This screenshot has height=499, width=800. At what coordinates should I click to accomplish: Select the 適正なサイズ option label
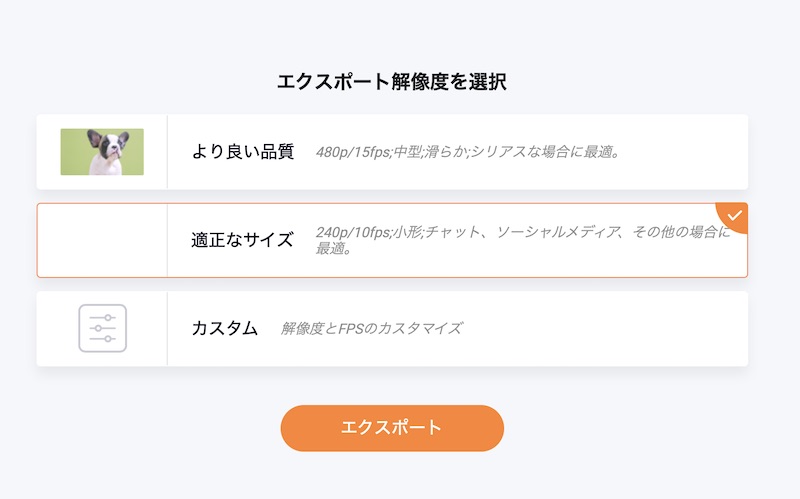pyautogui.click(x=242, y=240)
